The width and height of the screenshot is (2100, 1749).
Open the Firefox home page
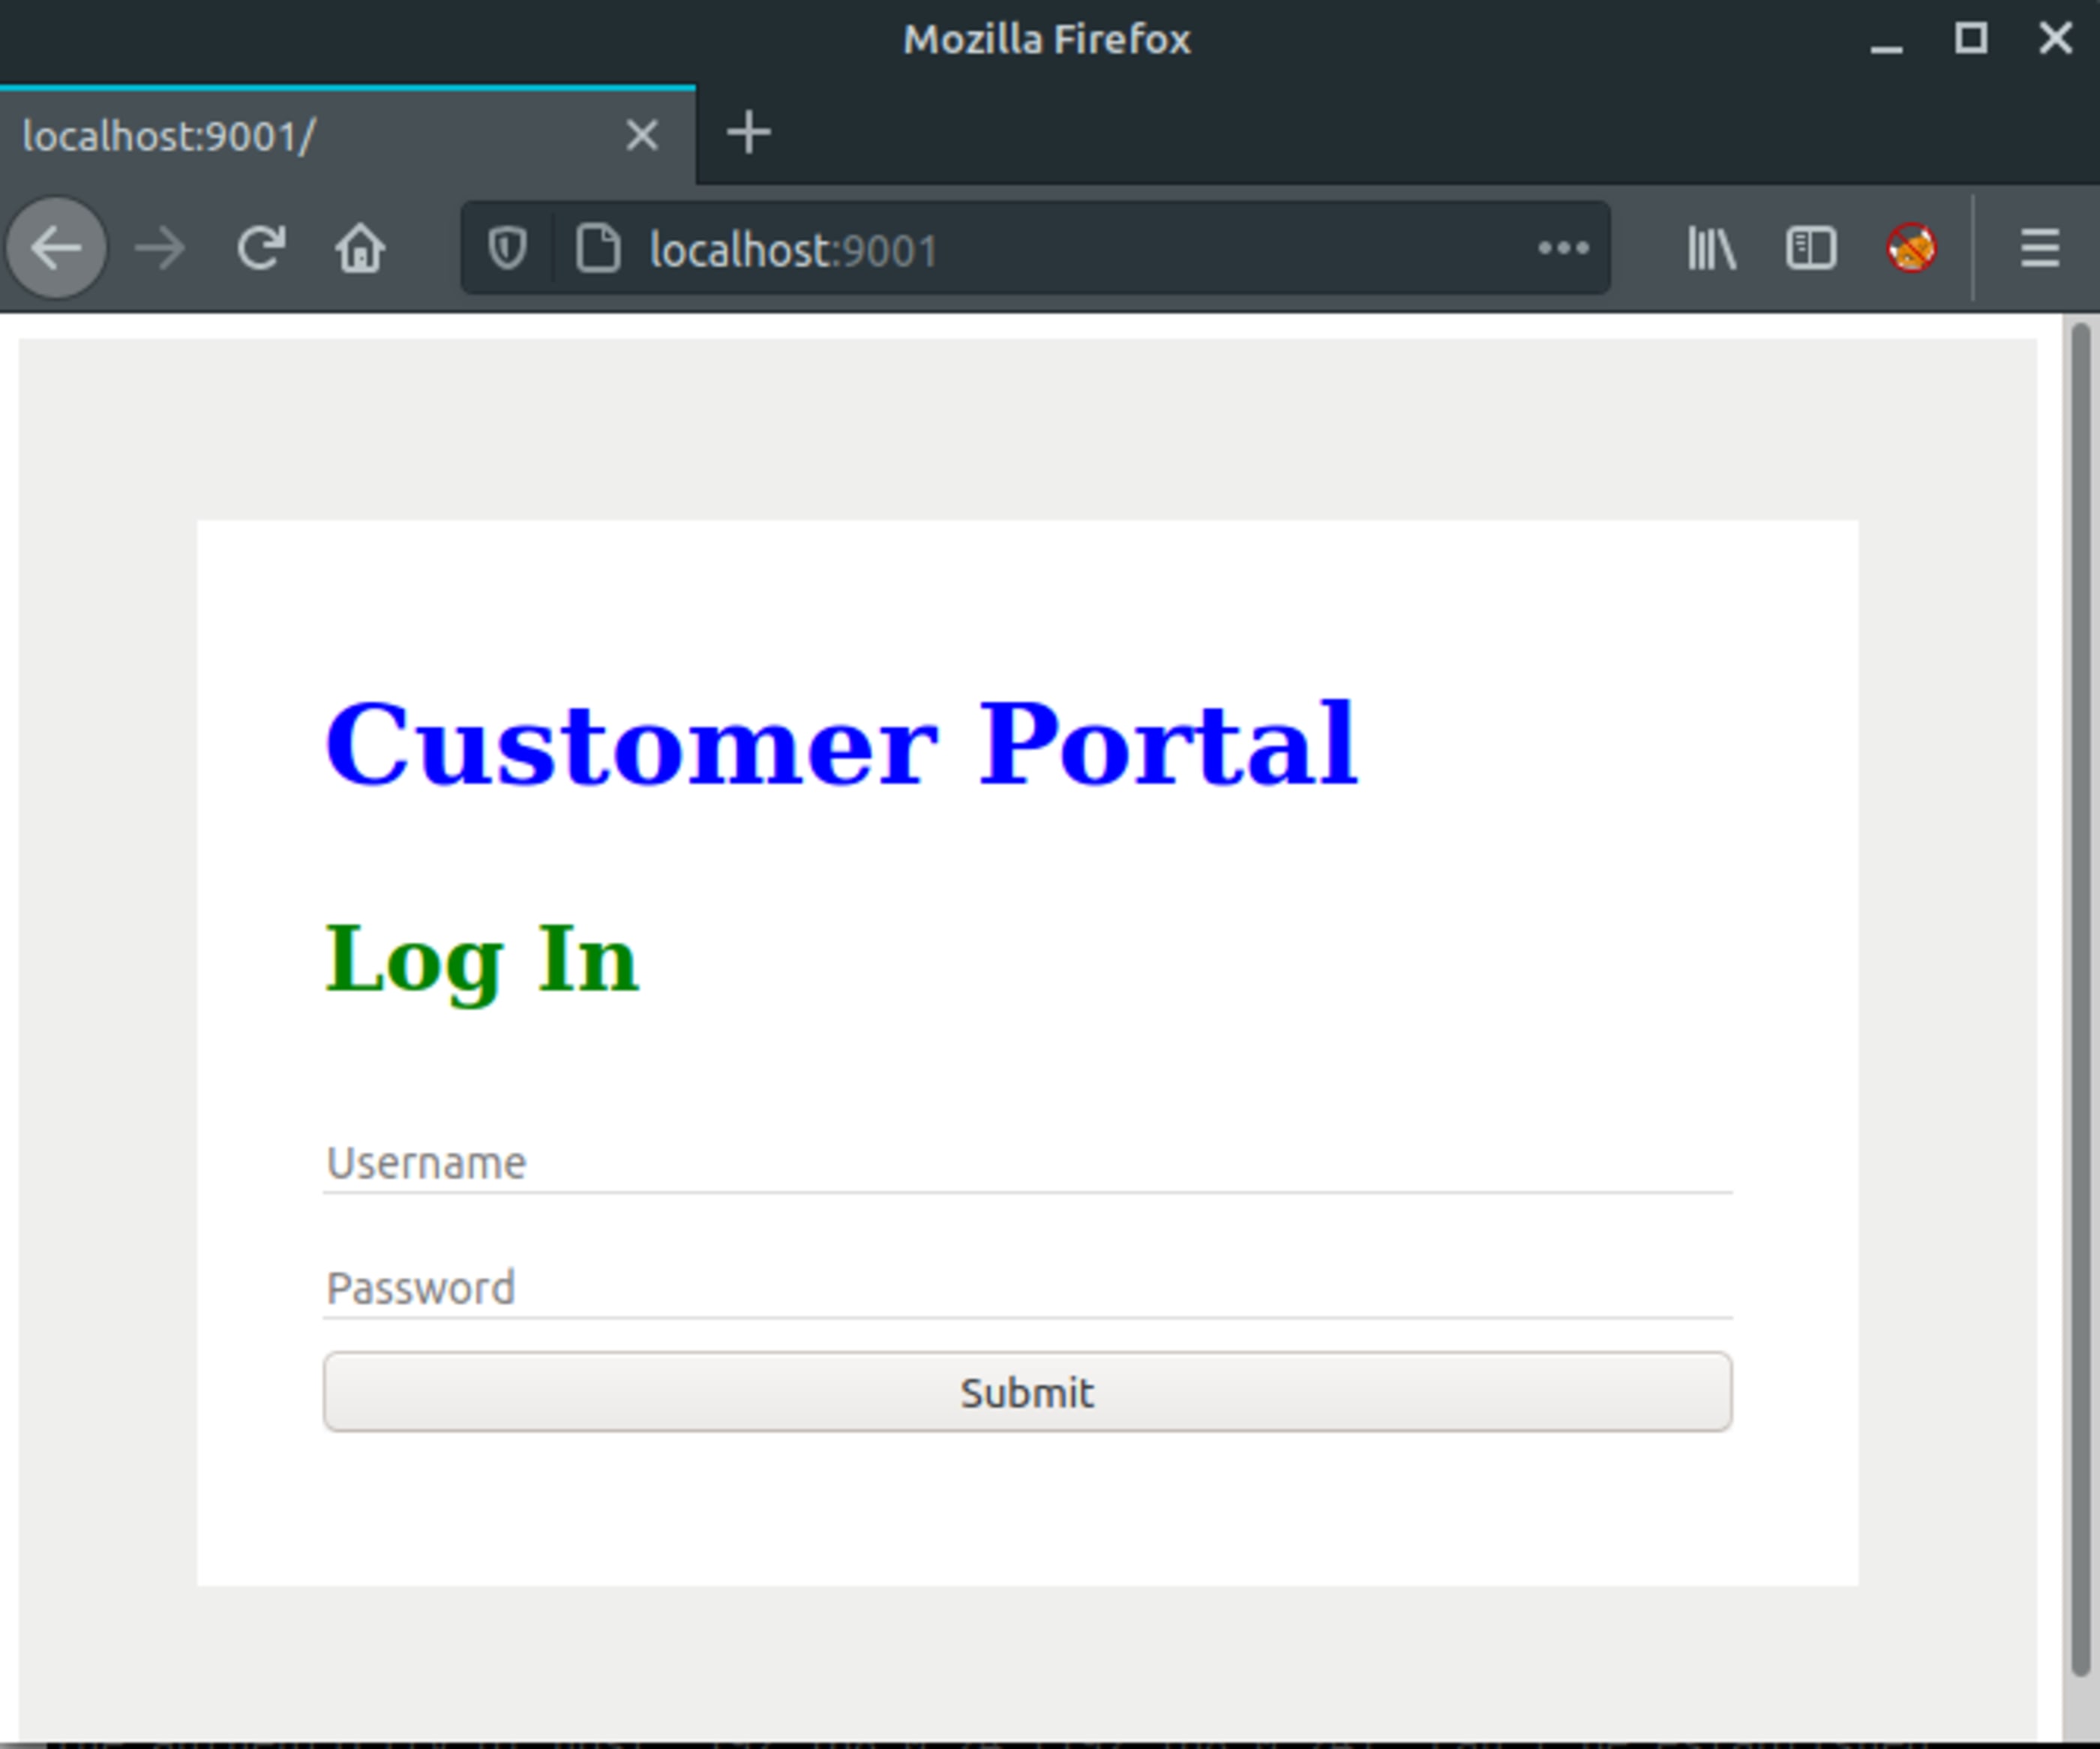pos(360,248)
